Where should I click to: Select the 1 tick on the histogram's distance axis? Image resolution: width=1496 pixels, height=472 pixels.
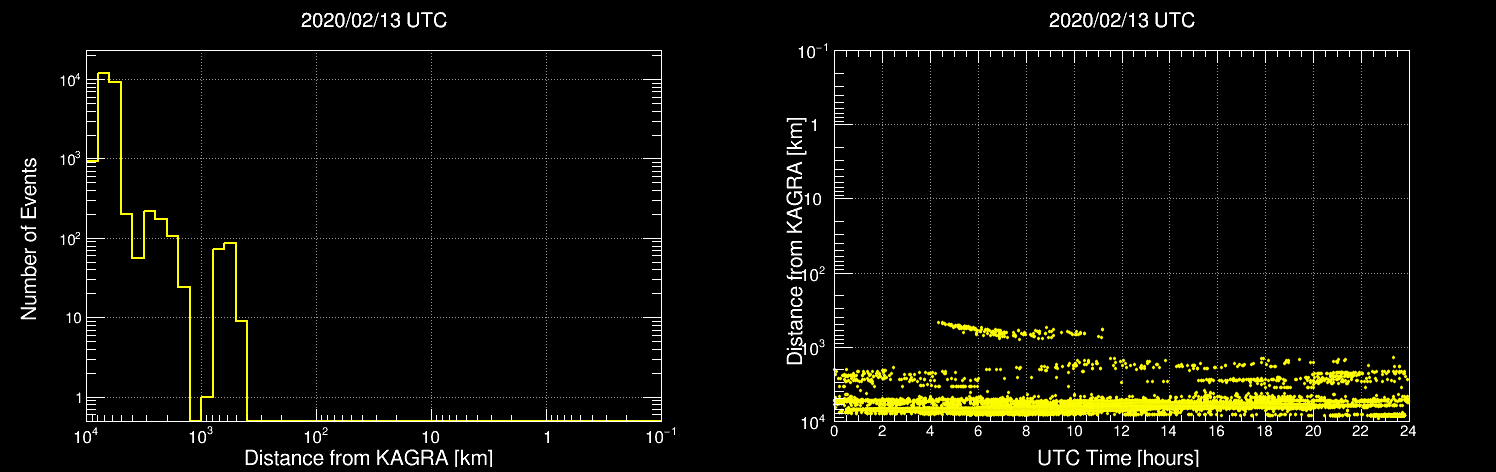click(x=547, y=437)
